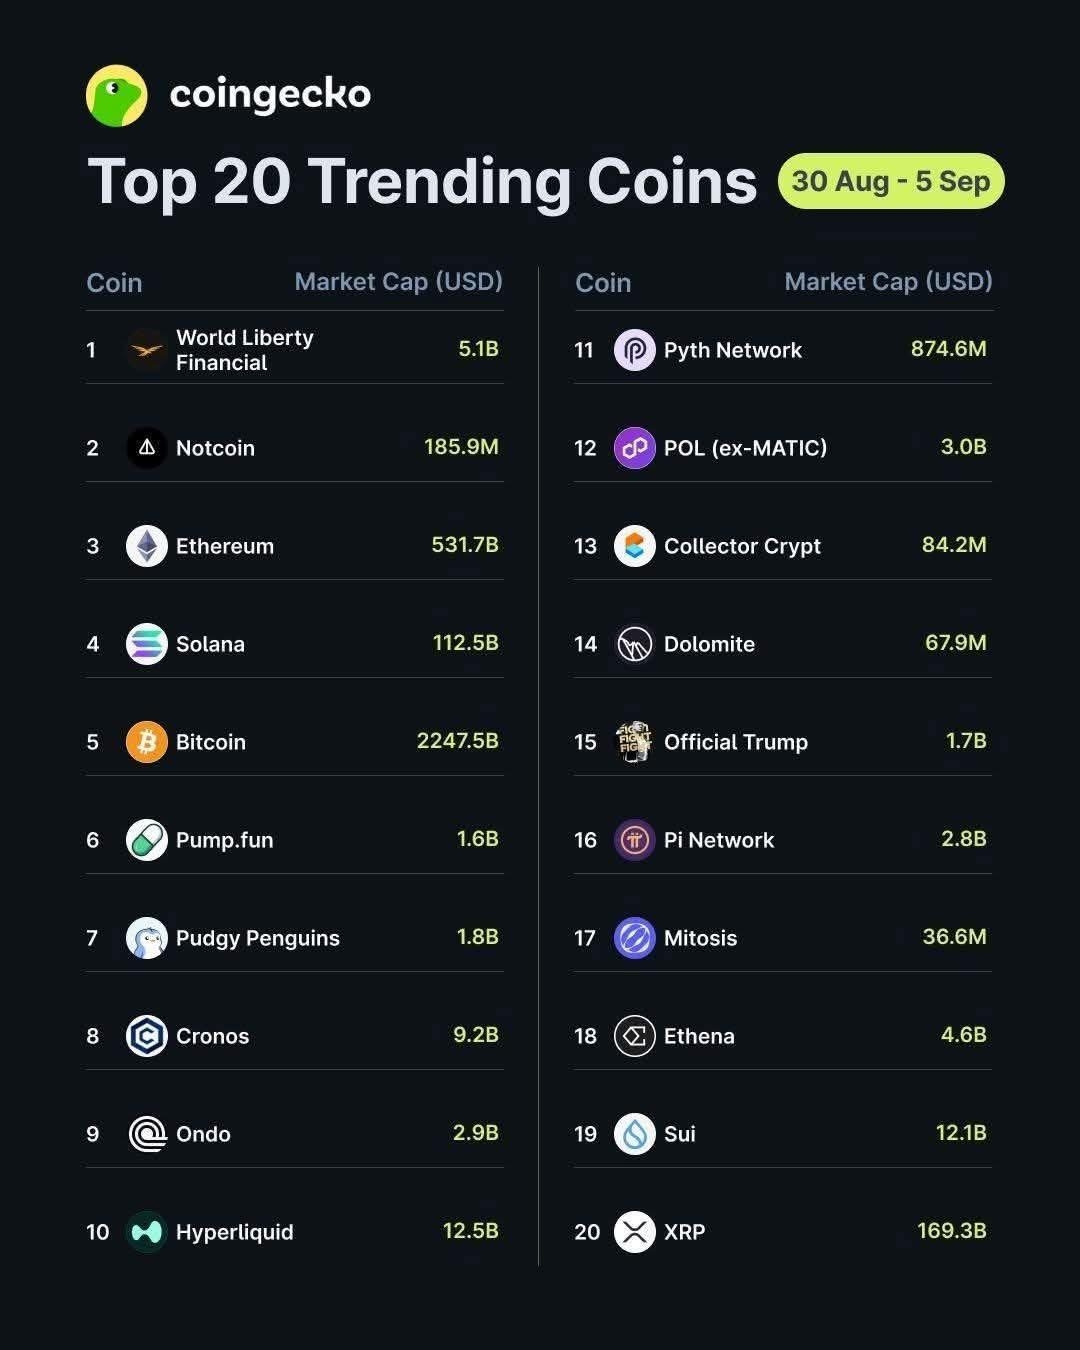Click the Official Trump icon
This screenshot has height=1350, width=1080.
[635, 742]
